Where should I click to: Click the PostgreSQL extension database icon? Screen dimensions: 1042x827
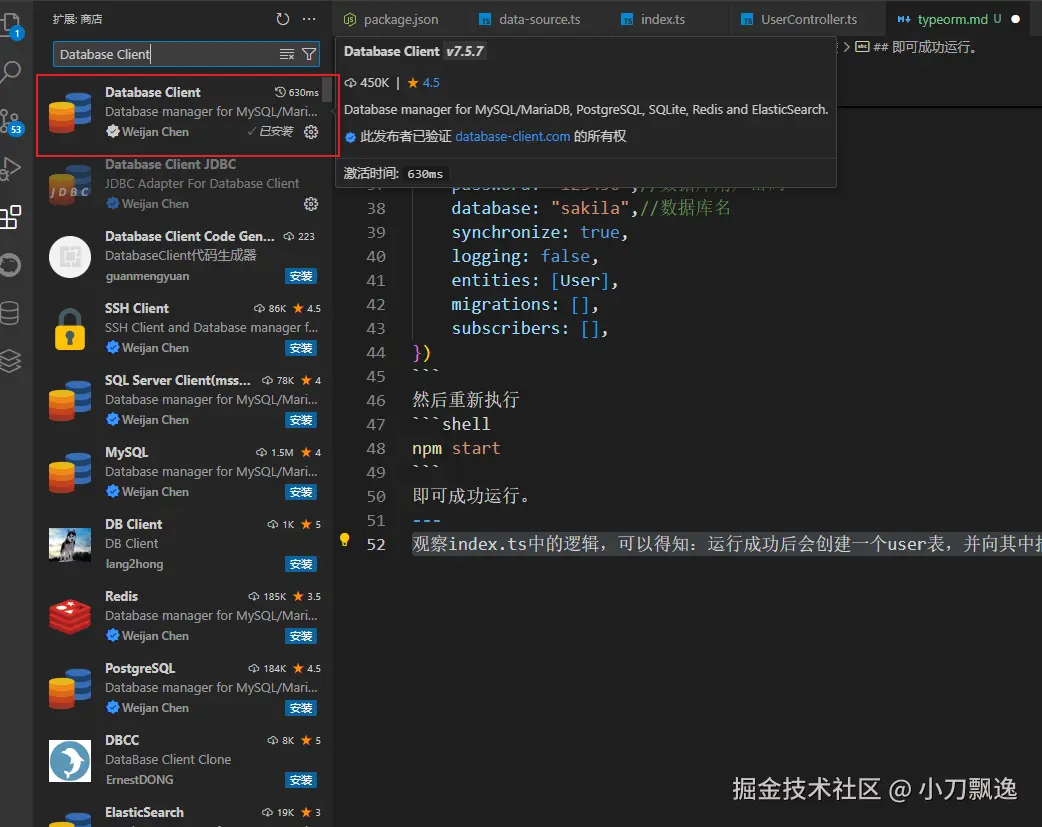tap(70, 689)
